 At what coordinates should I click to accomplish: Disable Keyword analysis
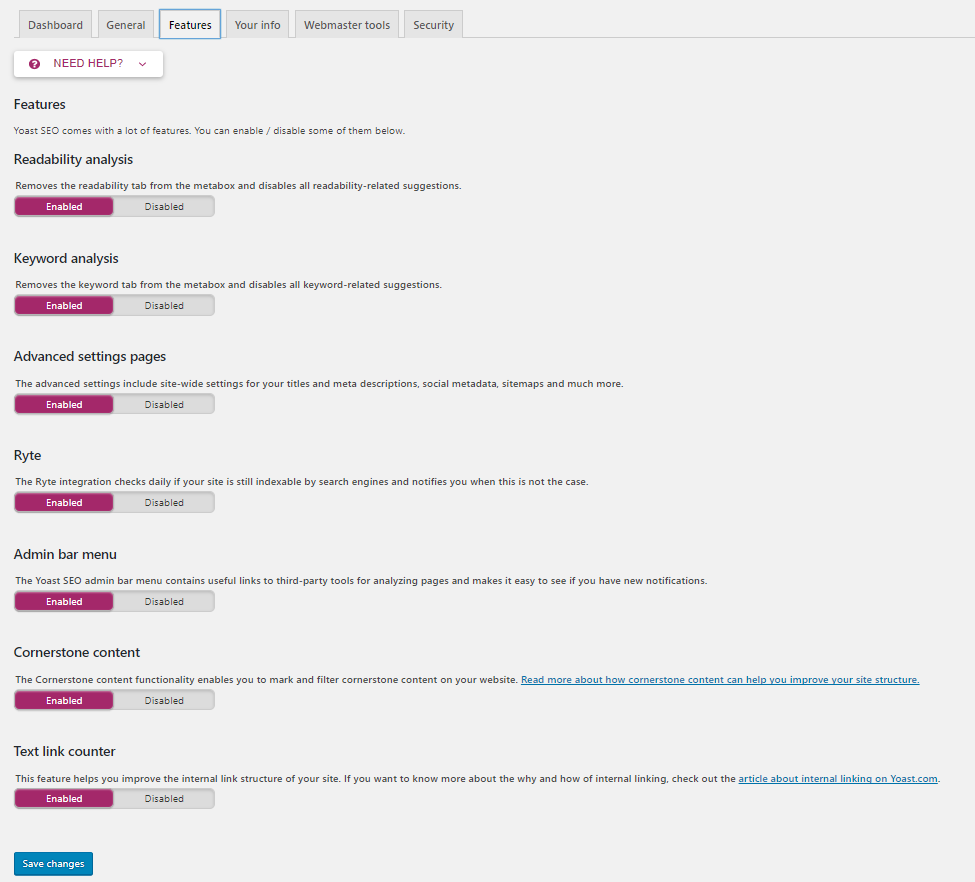click(164, 305)
